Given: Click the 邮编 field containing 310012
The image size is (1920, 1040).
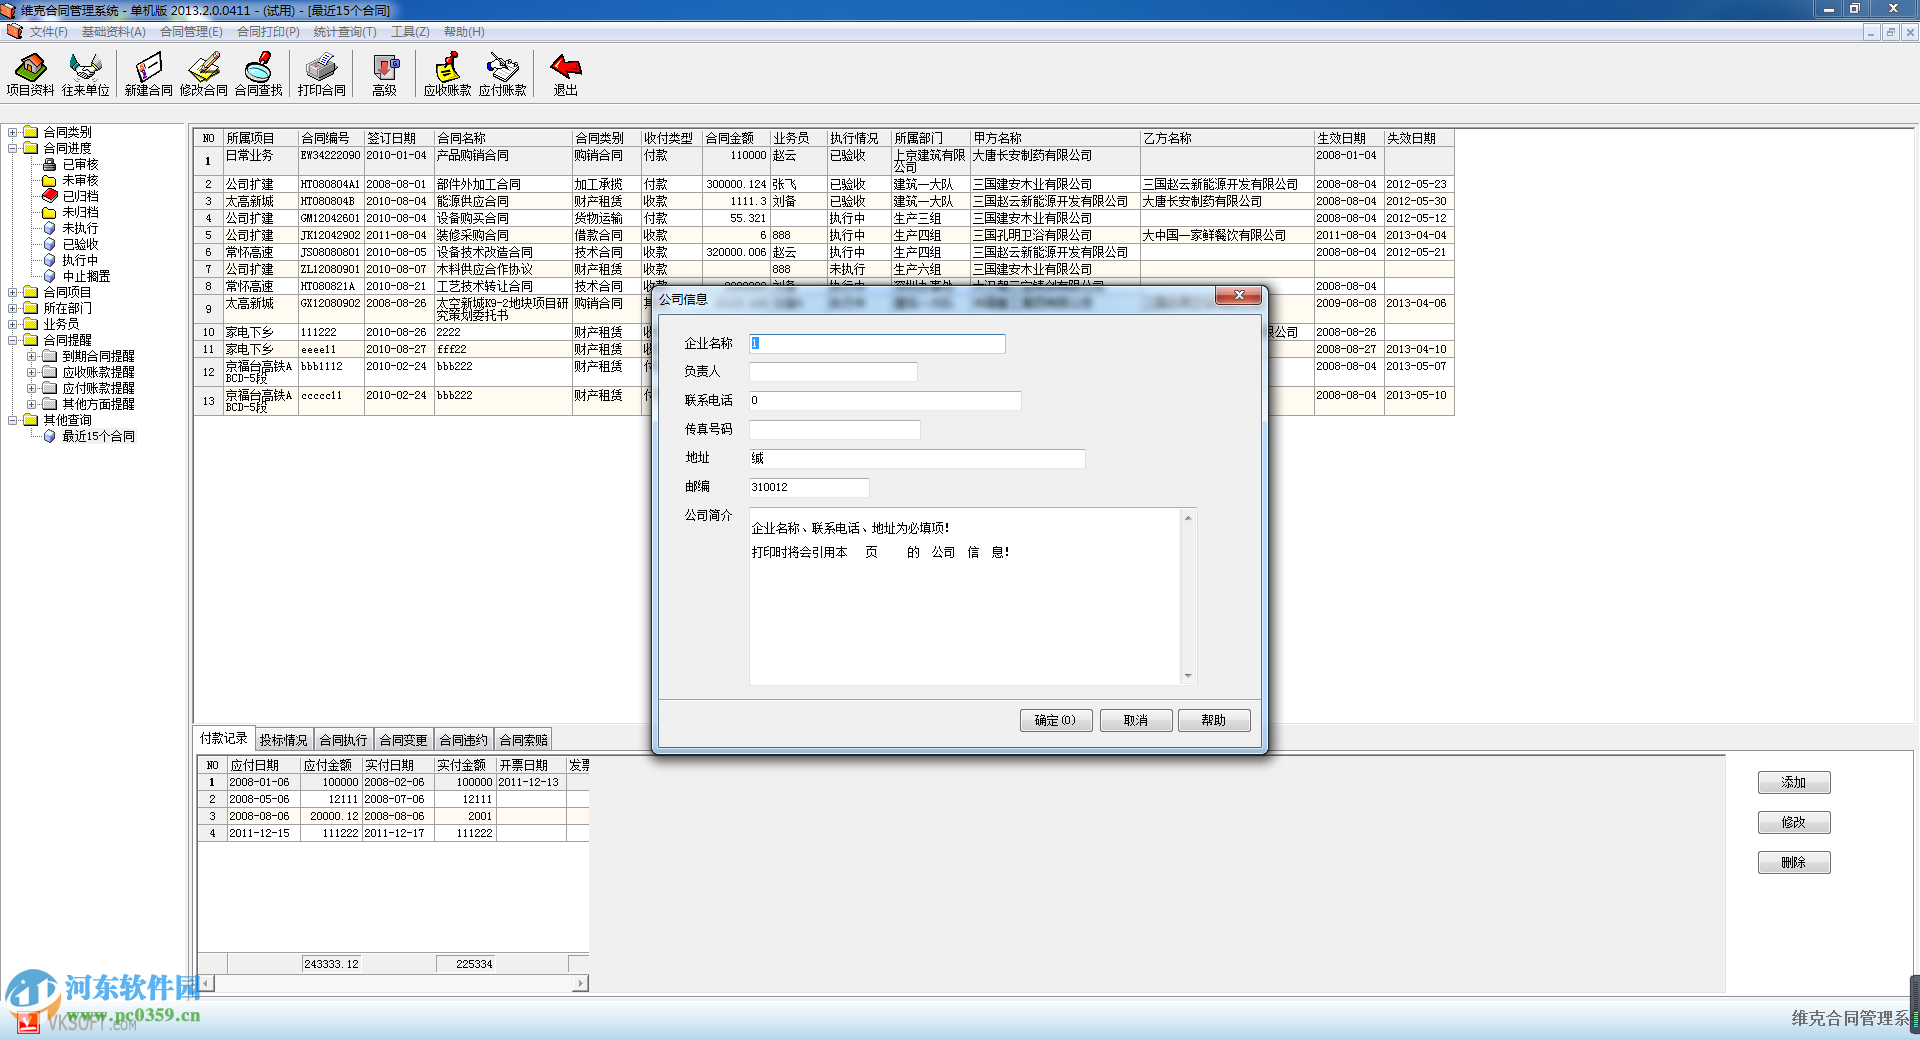Looking at the screenshot, I should [809, 488].
